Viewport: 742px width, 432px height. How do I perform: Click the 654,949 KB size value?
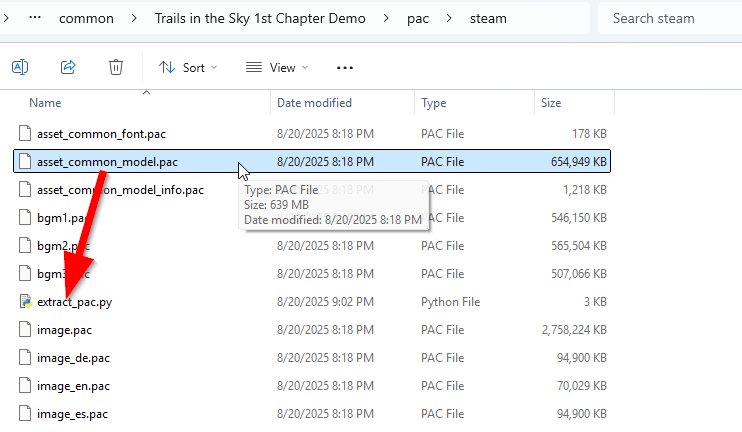click(x=578, y=162)
